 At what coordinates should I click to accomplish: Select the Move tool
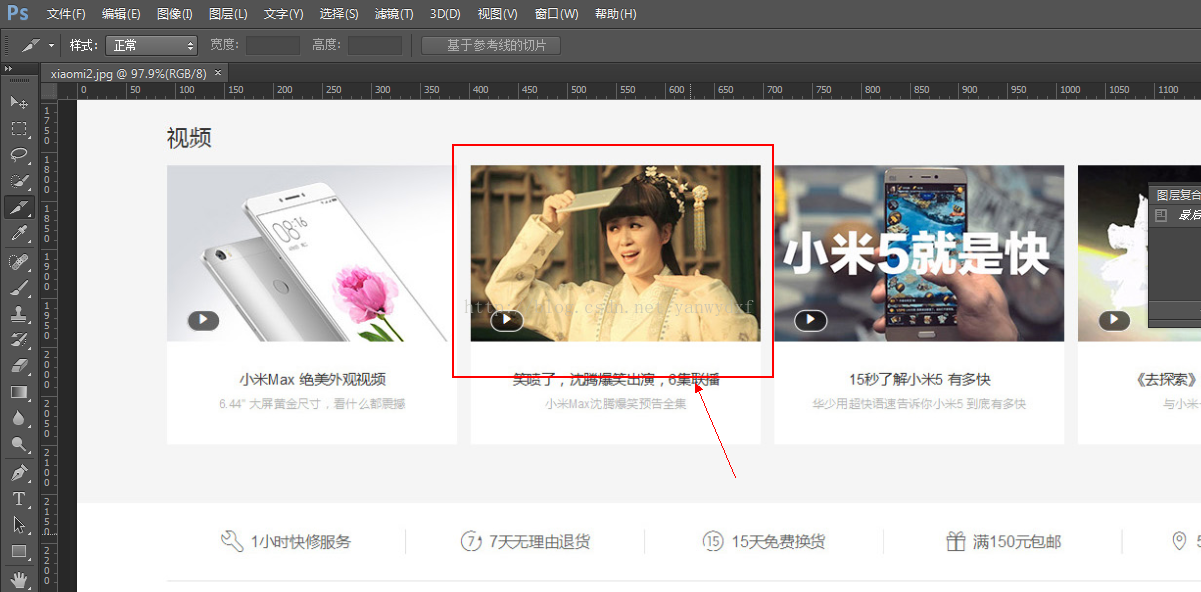[x=19, y=102]
